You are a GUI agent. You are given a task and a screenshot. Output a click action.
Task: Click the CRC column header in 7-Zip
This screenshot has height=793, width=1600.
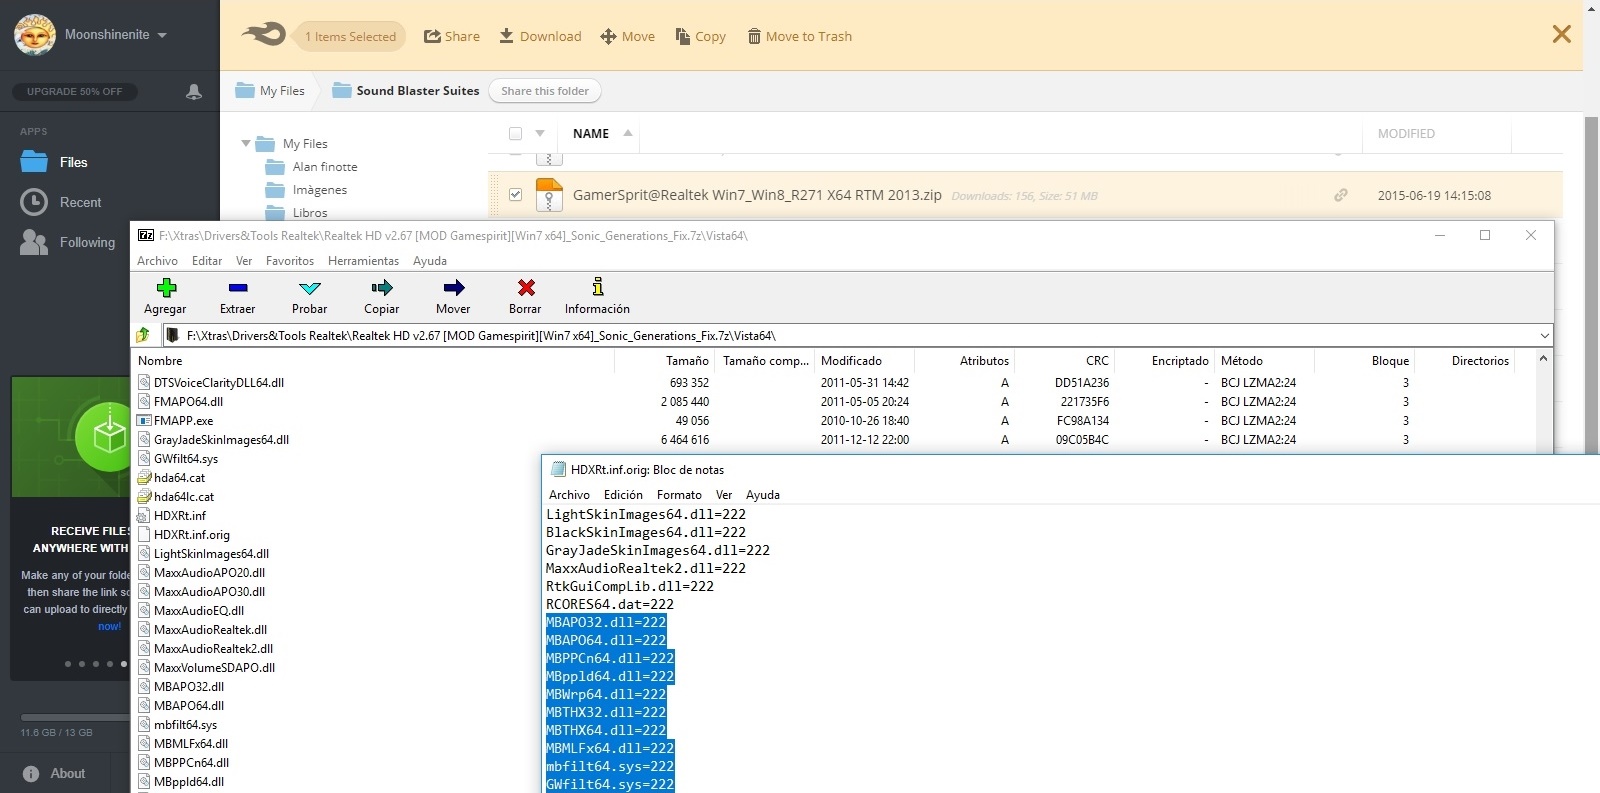(x=1097, y=361)
